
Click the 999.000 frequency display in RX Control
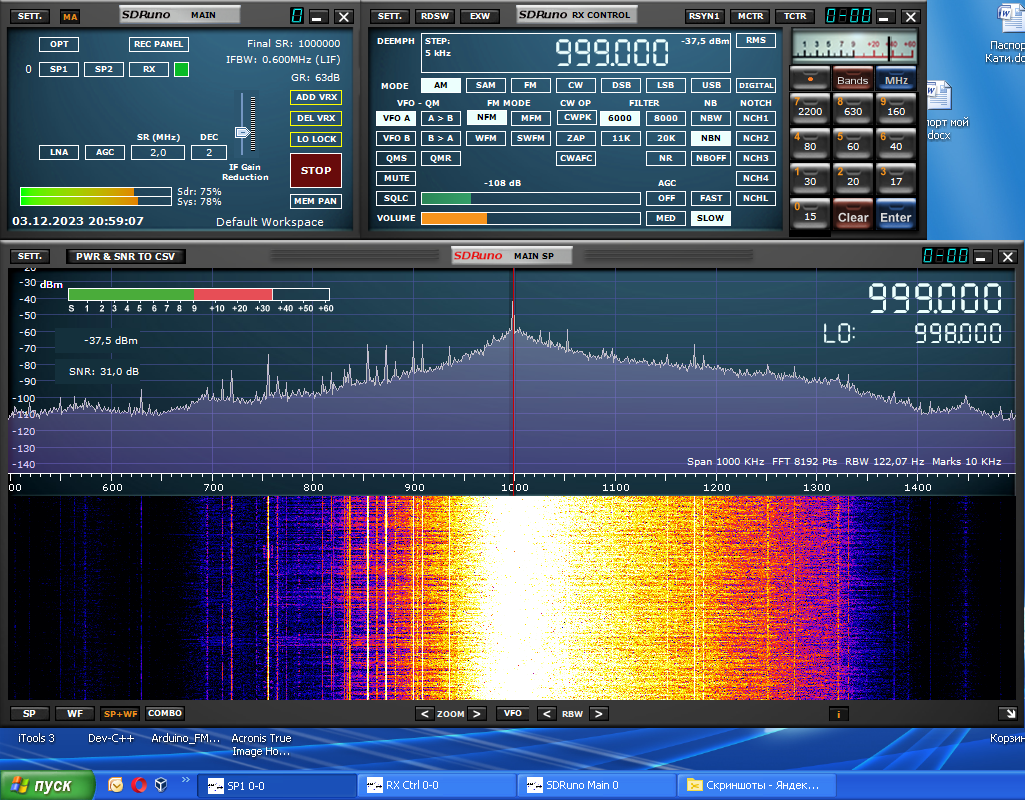pyautogui.click(x=612, y=53)
